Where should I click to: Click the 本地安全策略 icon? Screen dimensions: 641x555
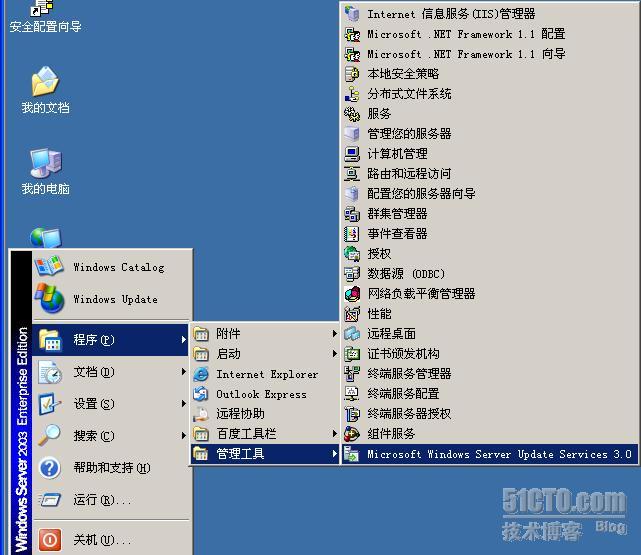pyautogui.click(x=352, y=74)
